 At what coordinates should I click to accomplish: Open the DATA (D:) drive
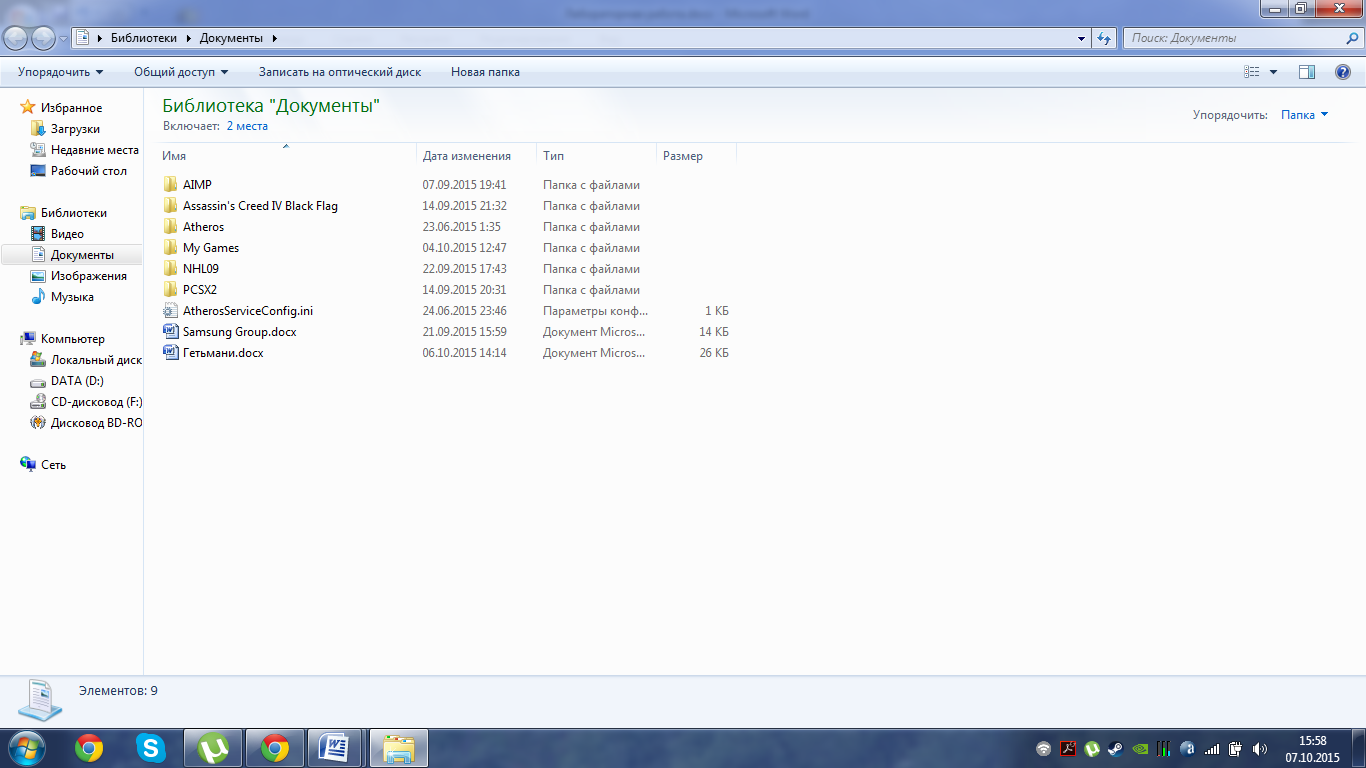tap(77, 381)
